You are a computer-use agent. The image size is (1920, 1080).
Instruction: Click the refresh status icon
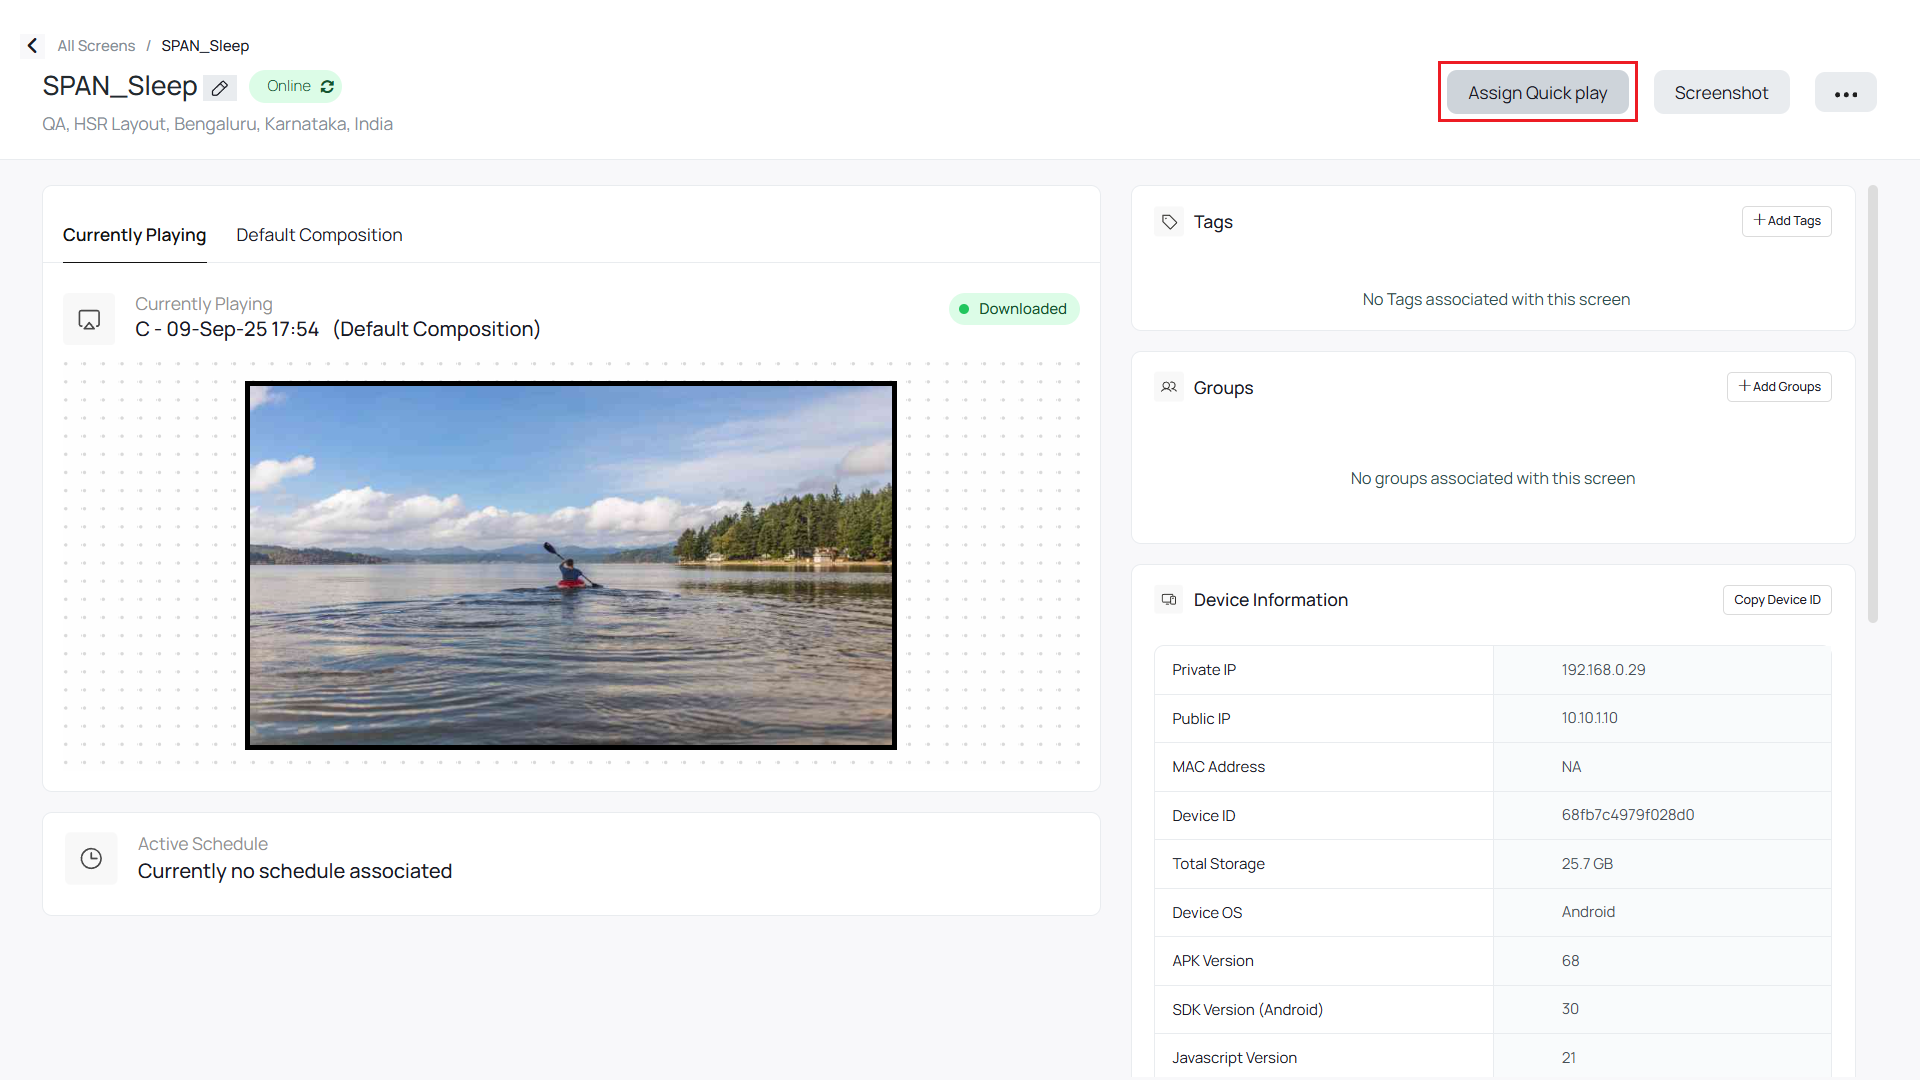327,87
